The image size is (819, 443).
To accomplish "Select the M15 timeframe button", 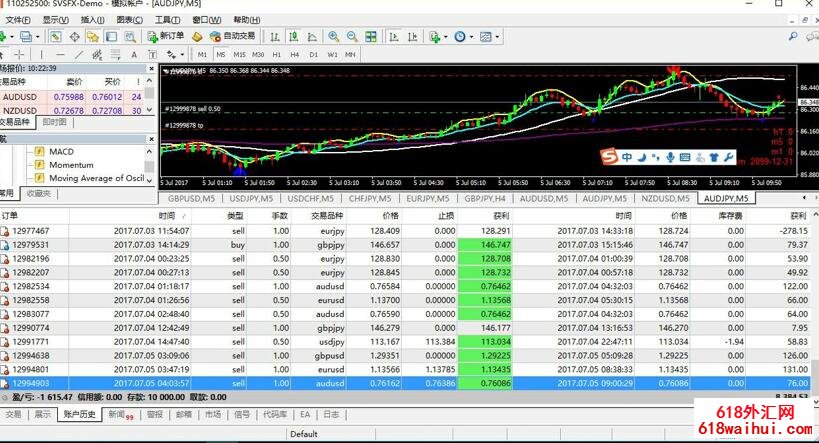I will coord(239,54).
